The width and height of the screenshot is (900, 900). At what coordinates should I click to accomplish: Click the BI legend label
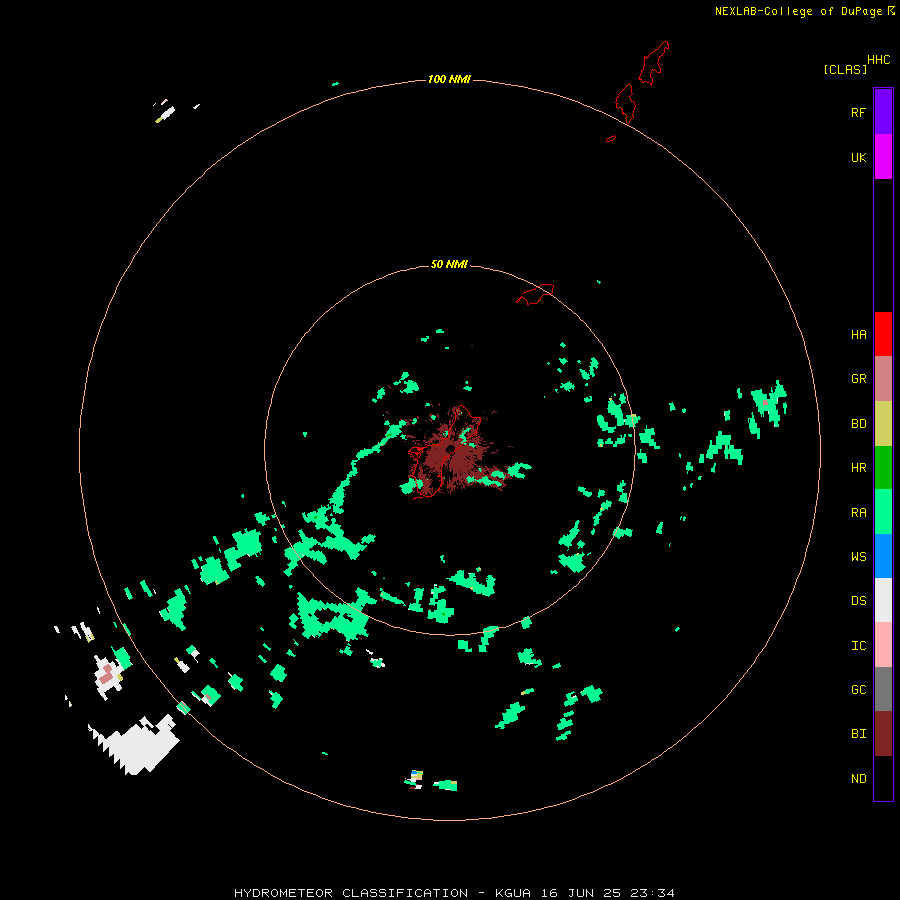click(x=858, y=734)
